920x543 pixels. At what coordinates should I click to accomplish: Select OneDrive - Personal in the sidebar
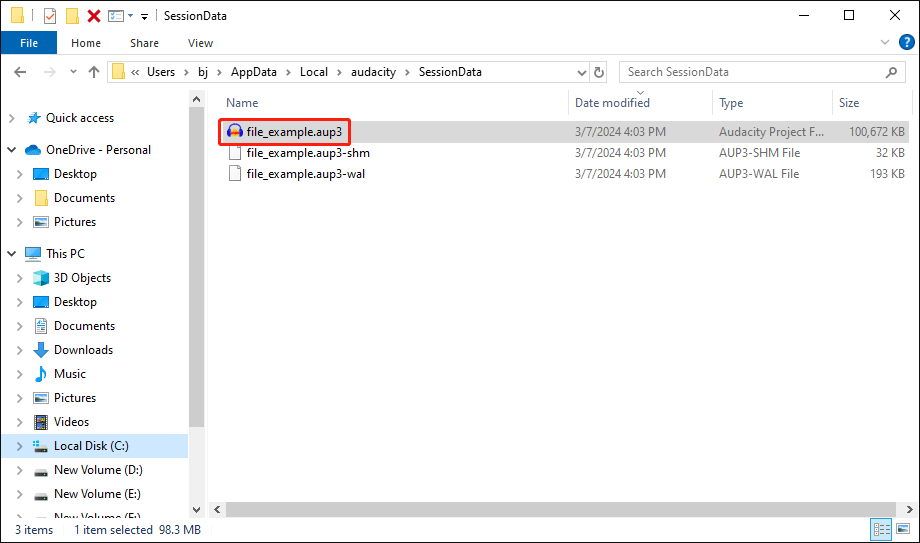[x=99, y=150]
